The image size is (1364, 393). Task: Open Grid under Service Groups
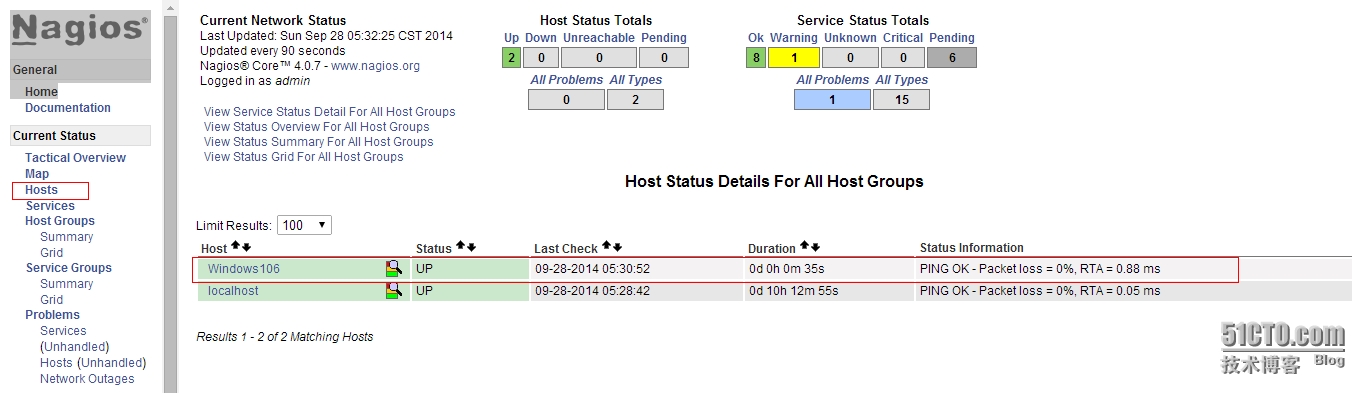(x=51, y=300)
